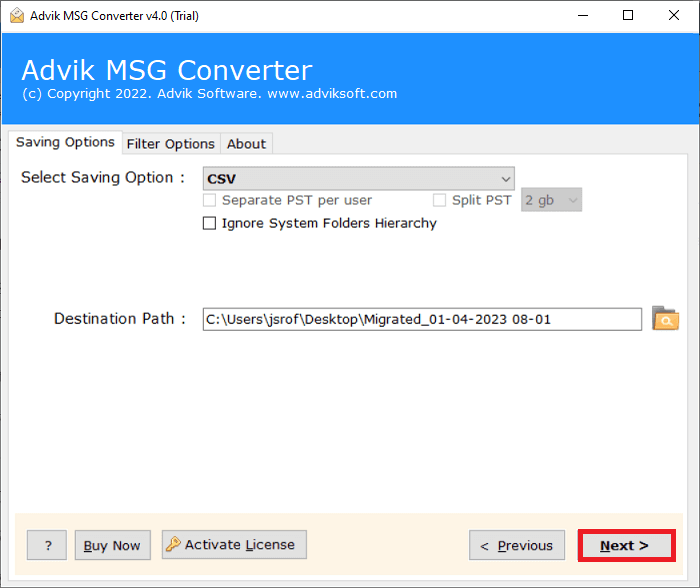The width and height of the screenshot is (700, 588).
Task: Click the Next button
Action: 626,545
